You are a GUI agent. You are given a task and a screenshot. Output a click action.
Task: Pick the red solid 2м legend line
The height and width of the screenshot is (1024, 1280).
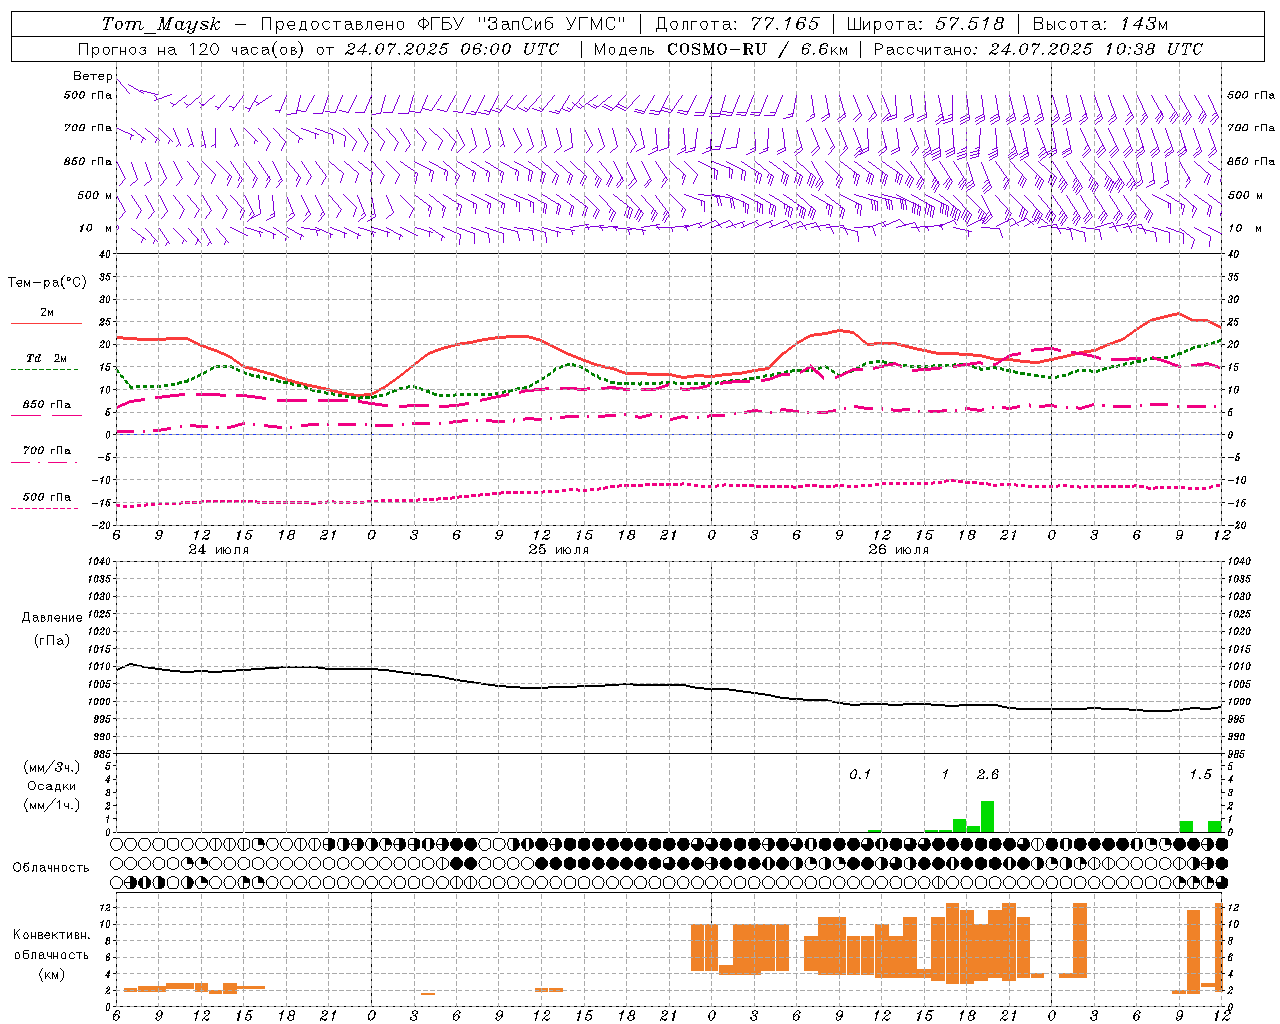(46, 323)
